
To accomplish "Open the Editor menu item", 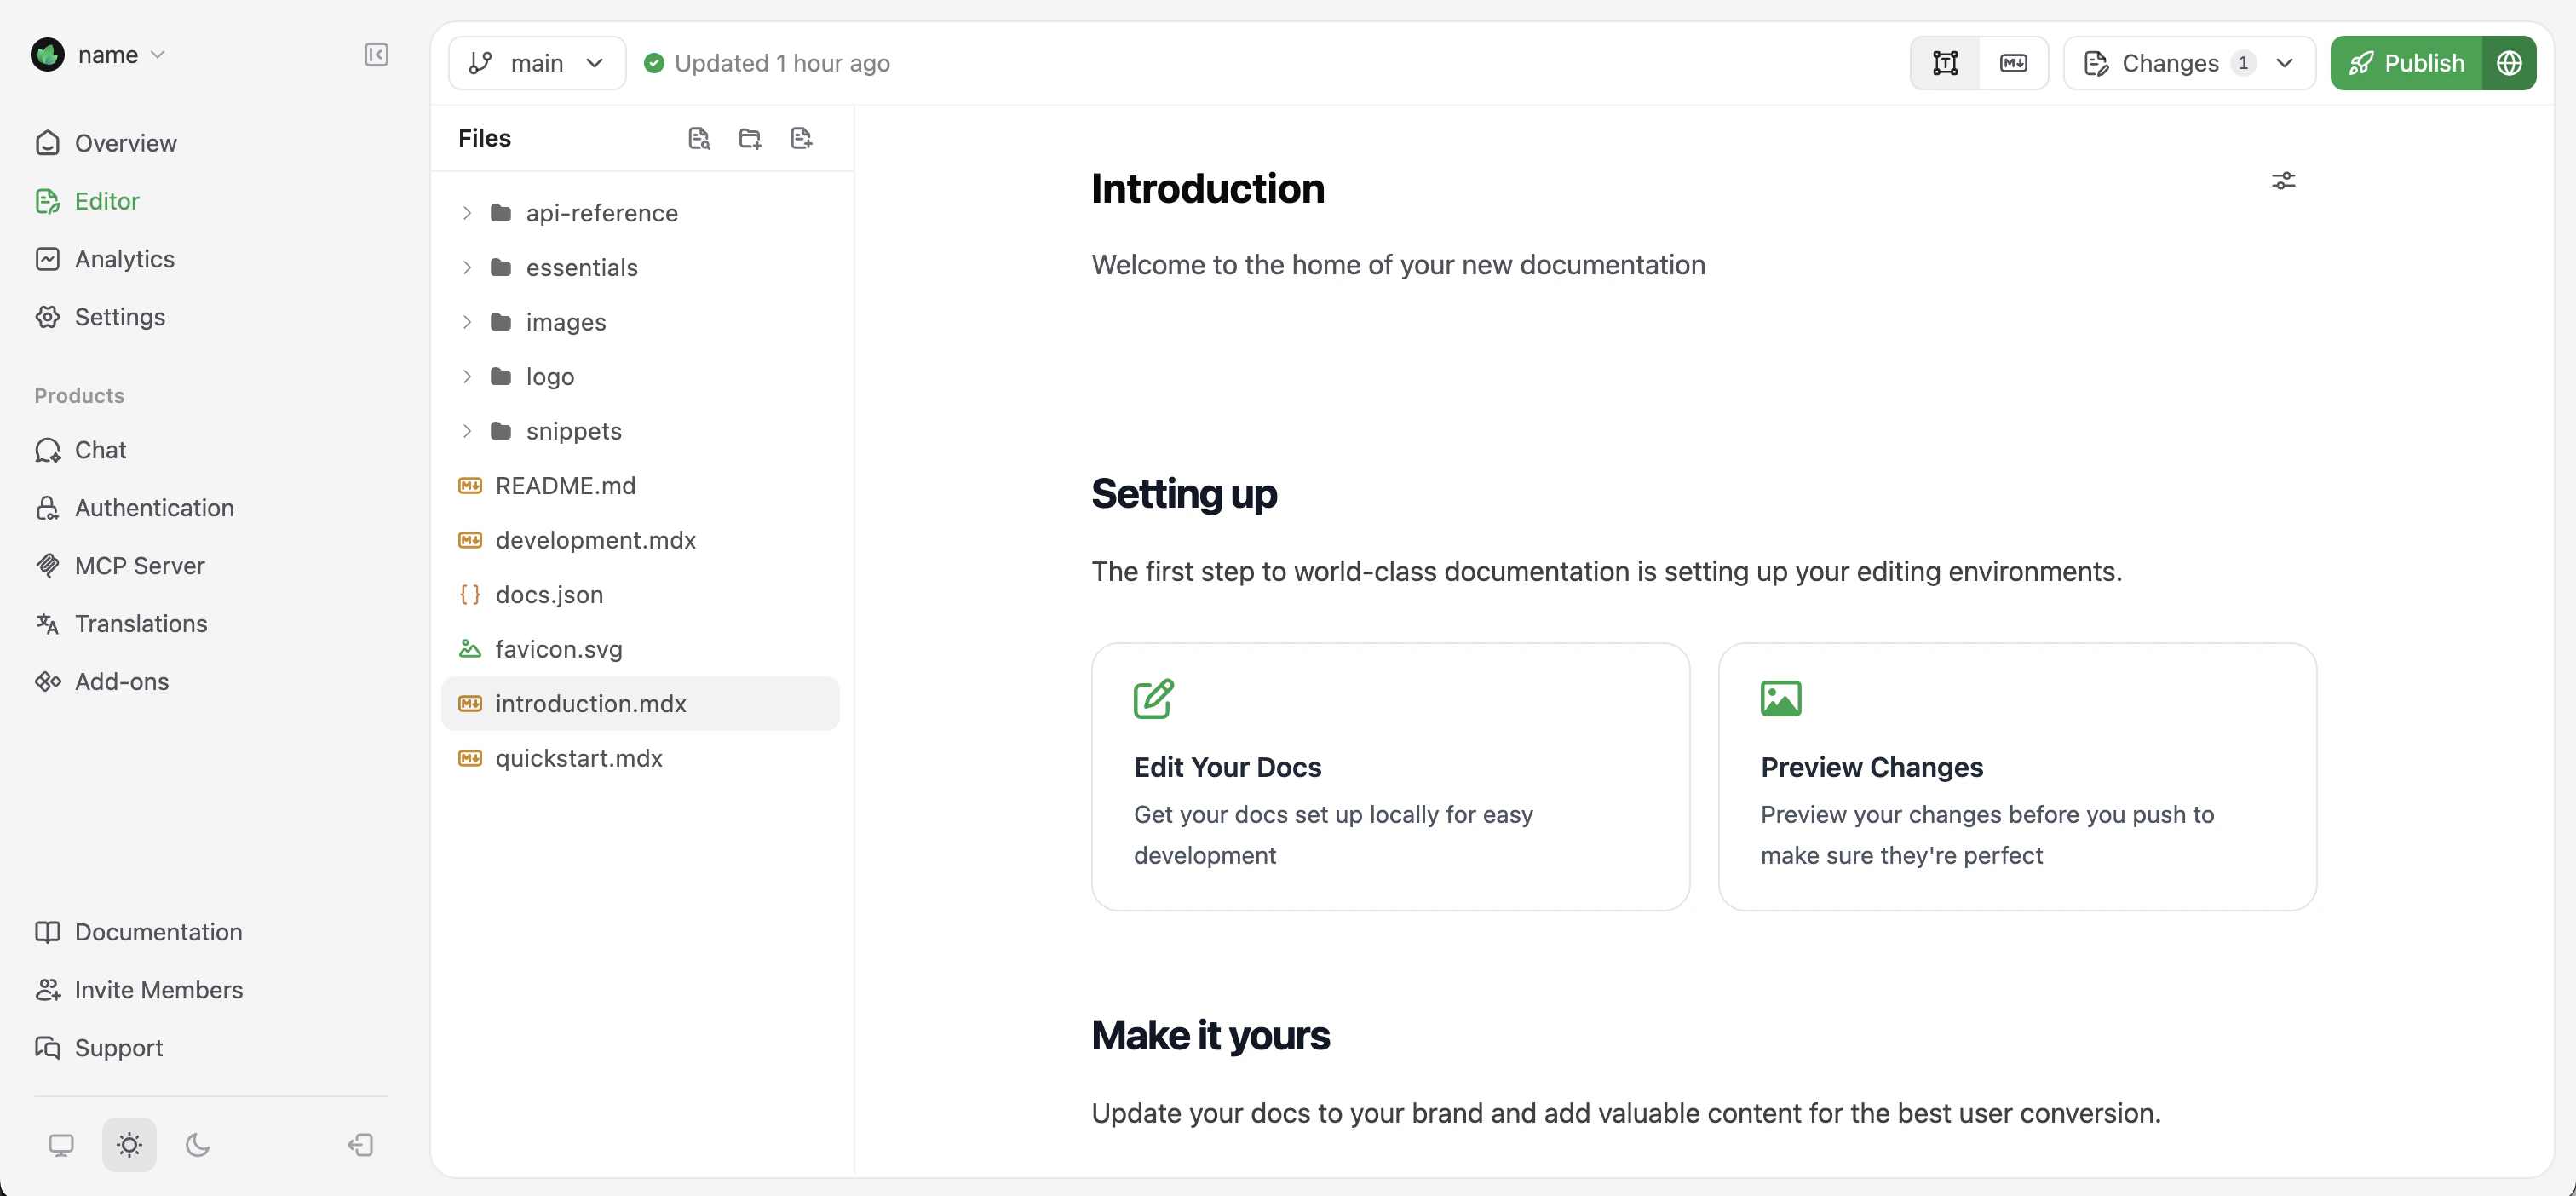I will 107,201.
